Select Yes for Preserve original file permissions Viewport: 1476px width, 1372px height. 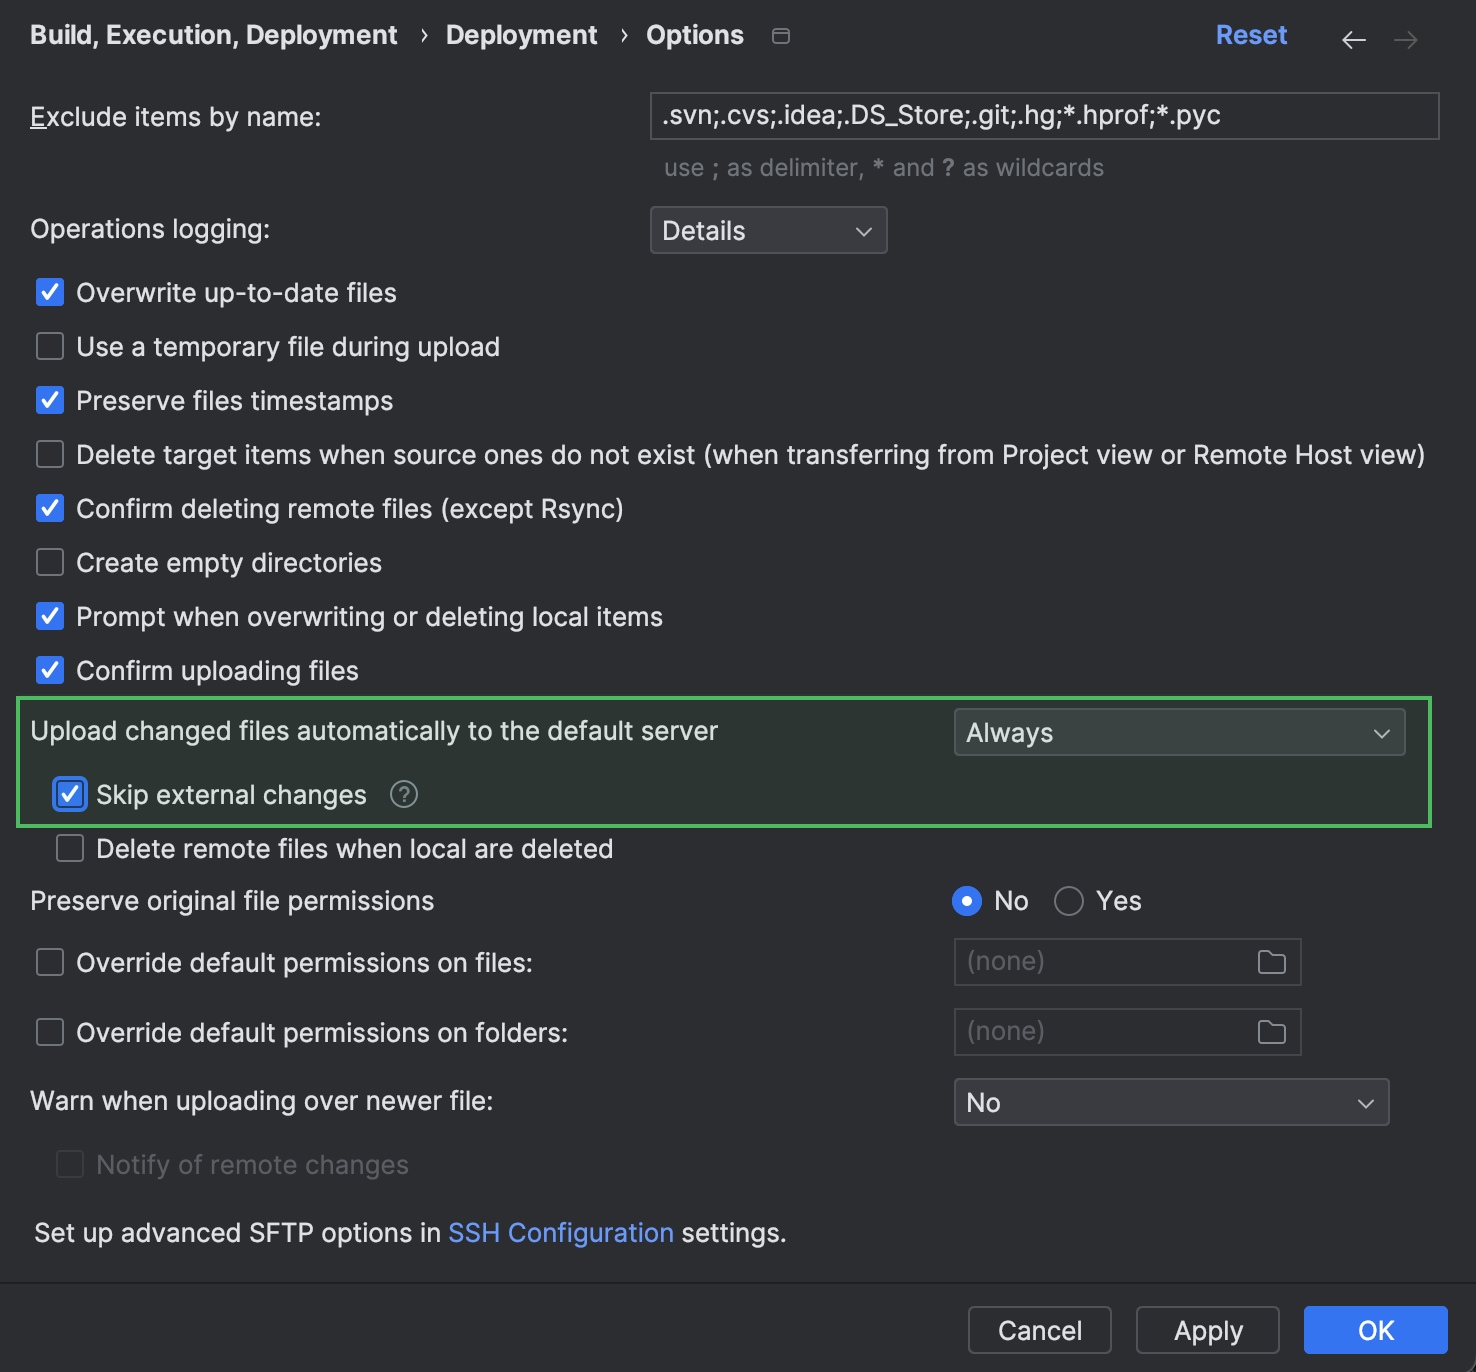pos(1068,900)
